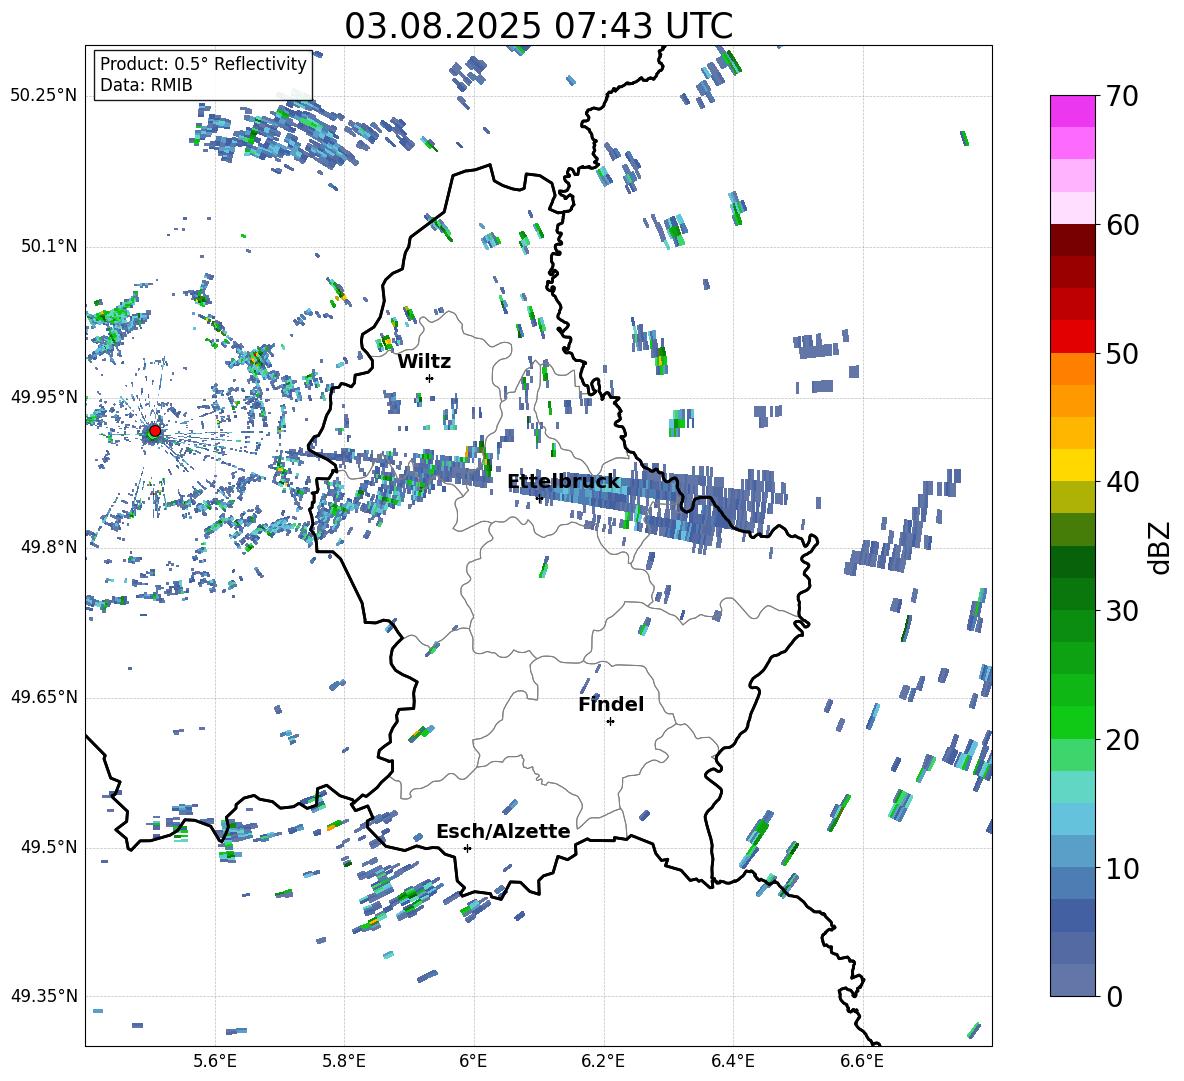Click the colorbar tick label 10
1184x1081 pixels.
pos(1122,868)
